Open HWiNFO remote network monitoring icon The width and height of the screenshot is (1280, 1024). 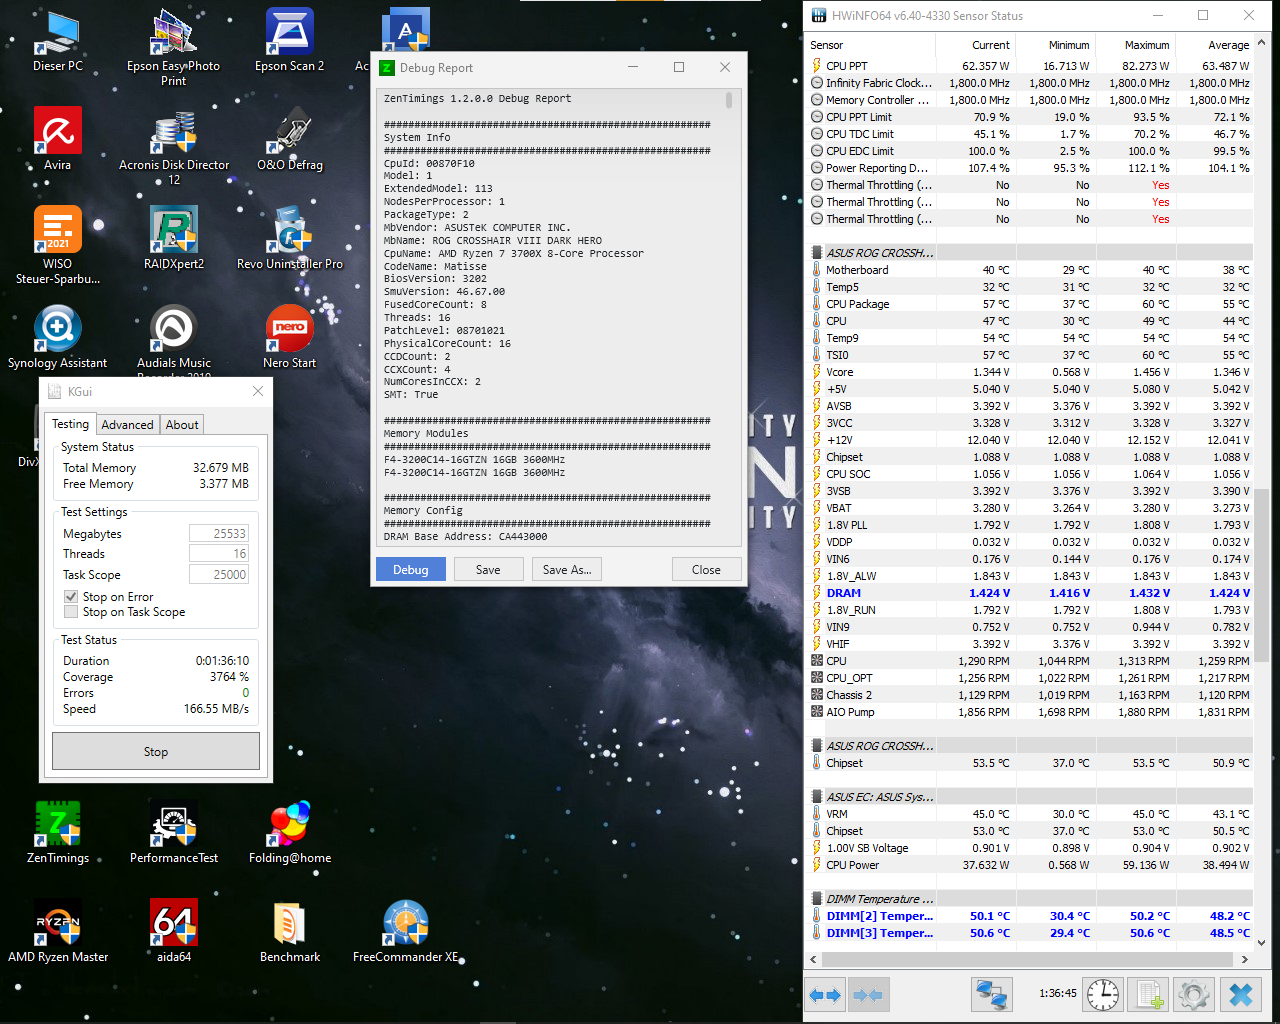pyautogui.click(x=992, y=995)
